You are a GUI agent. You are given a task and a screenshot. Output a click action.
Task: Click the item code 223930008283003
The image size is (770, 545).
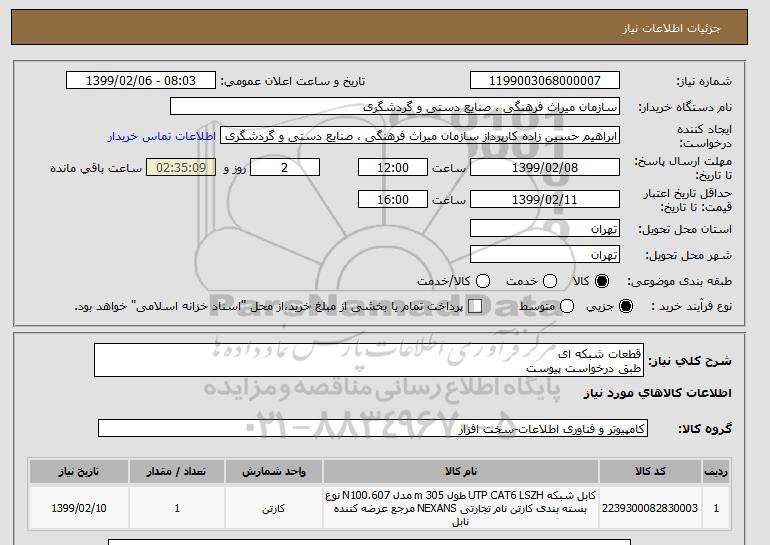[x=650, y=508]
